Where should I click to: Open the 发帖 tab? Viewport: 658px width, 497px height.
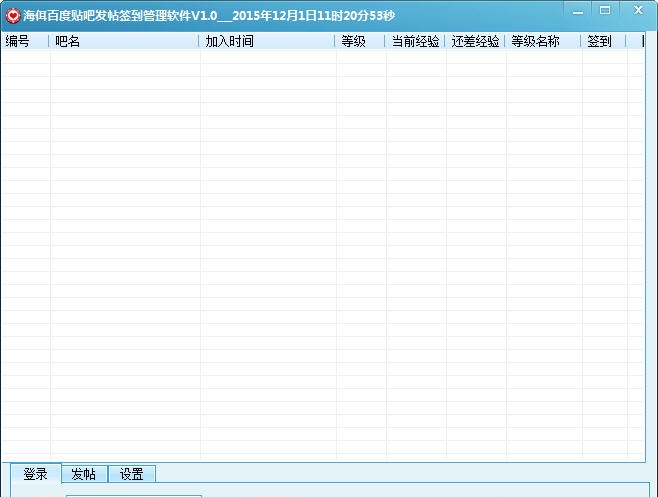(x=84, y=474)
